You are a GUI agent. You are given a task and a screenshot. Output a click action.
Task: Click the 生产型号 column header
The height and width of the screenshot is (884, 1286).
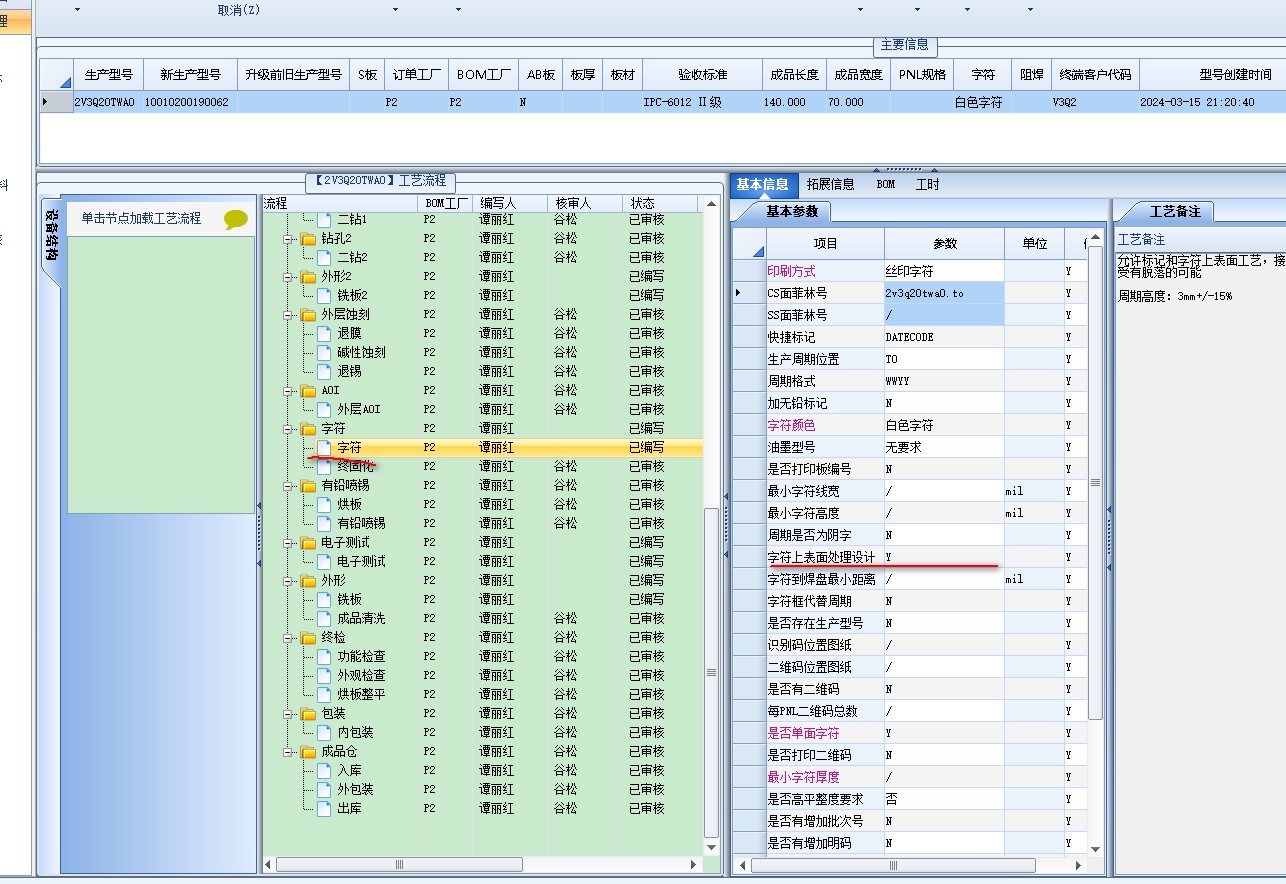pos(108,75)
